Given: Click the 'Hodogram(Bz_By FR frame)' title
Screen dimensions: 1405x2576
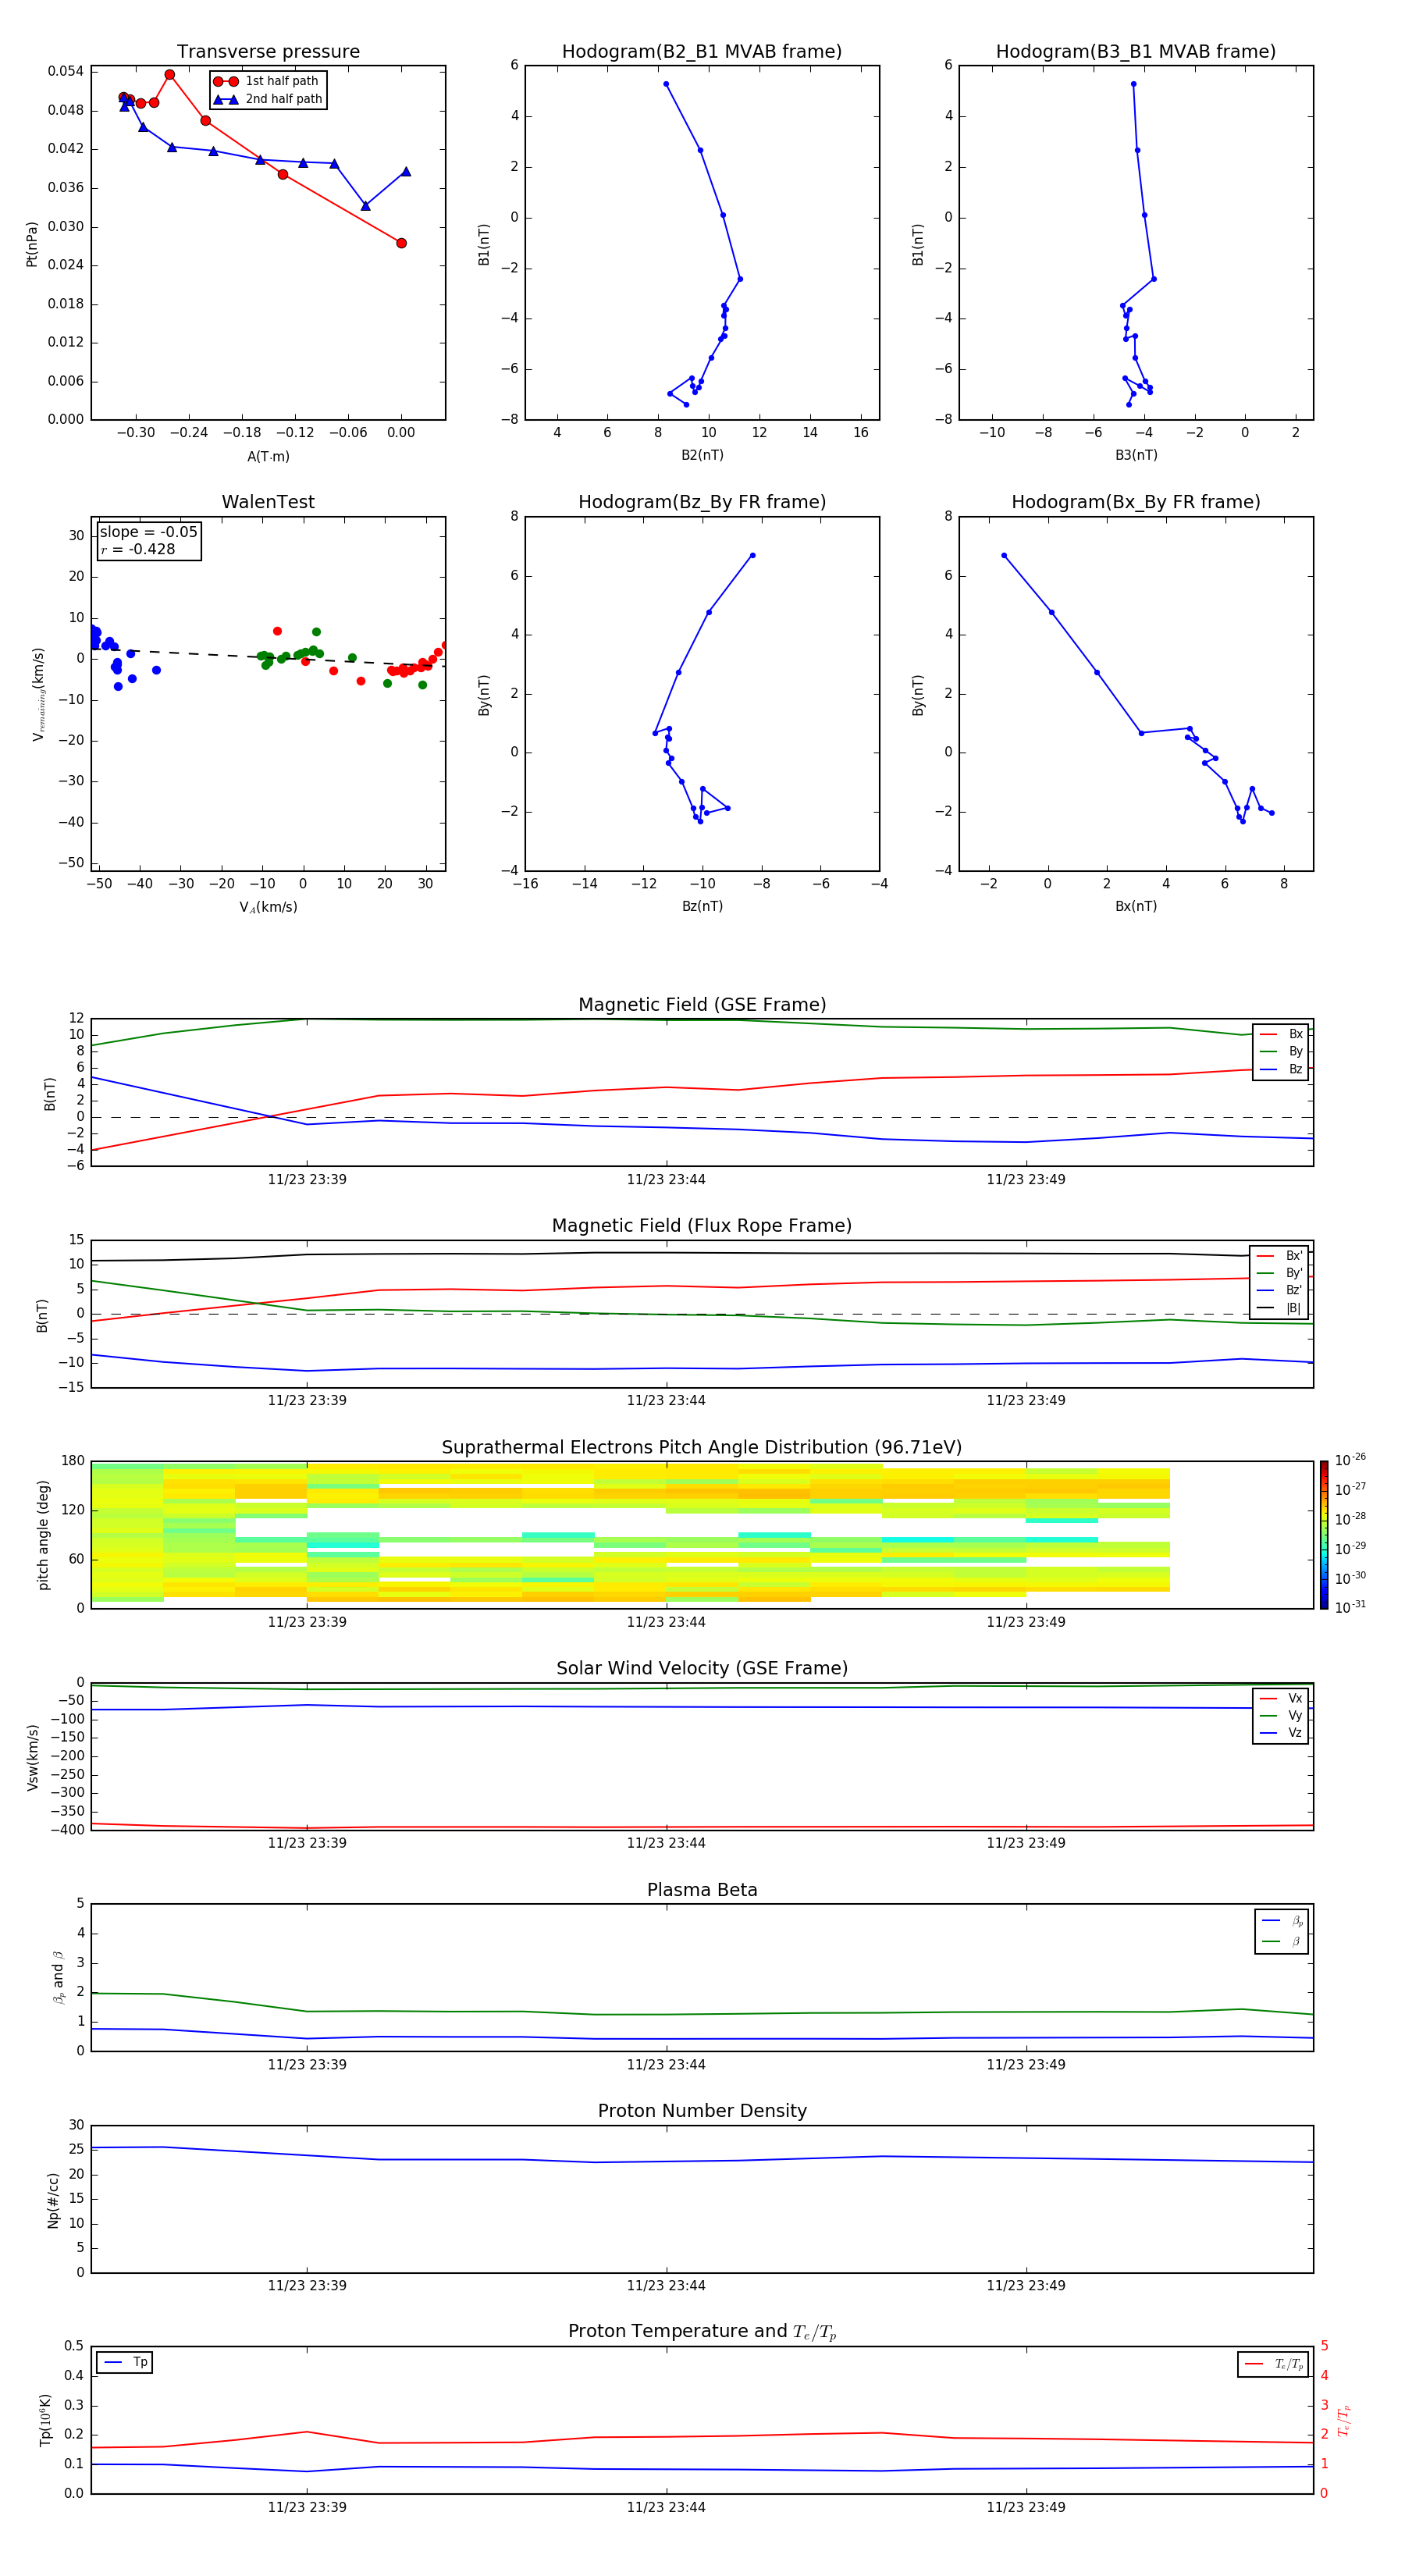Looking at the screenshot, I should click(x=702, y=502).
